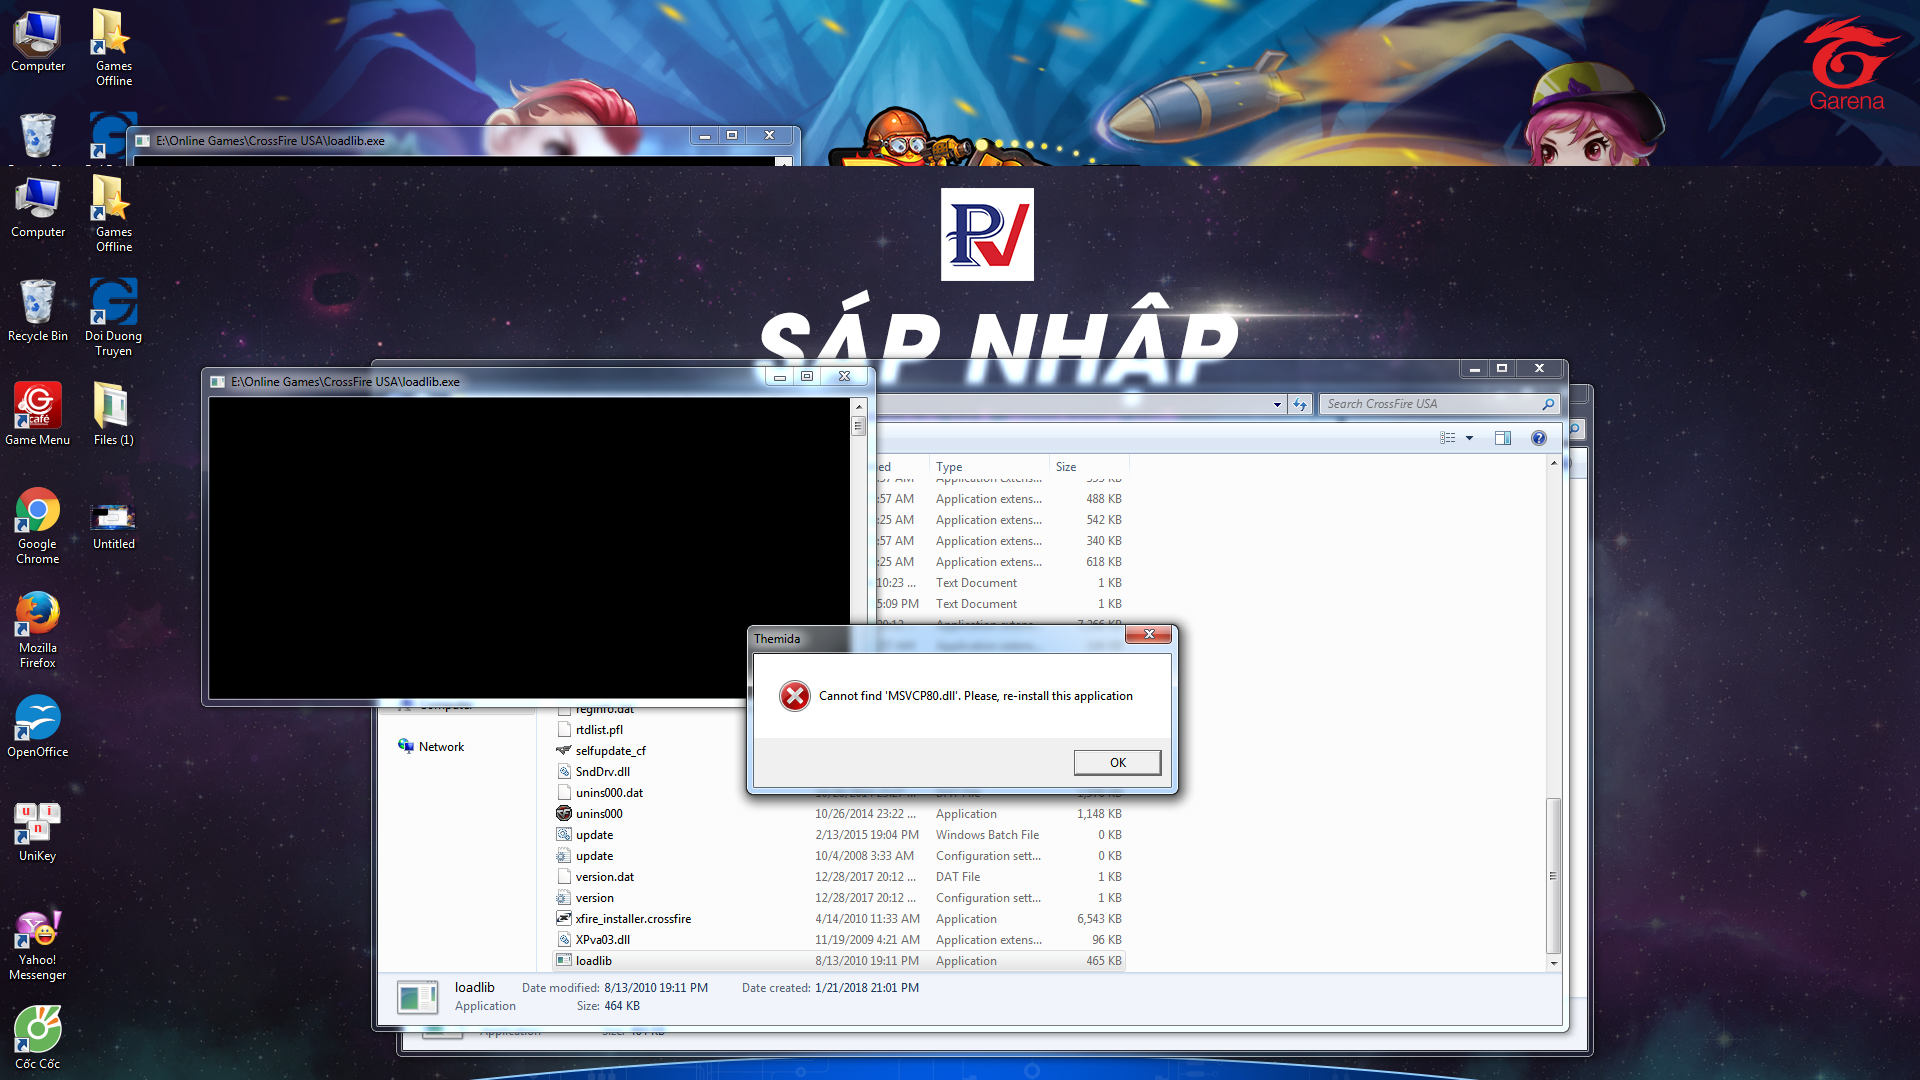Open the view options dropdown arrow
The width and height of the screenshot is (1920, 1080).
click(1469, 438)
